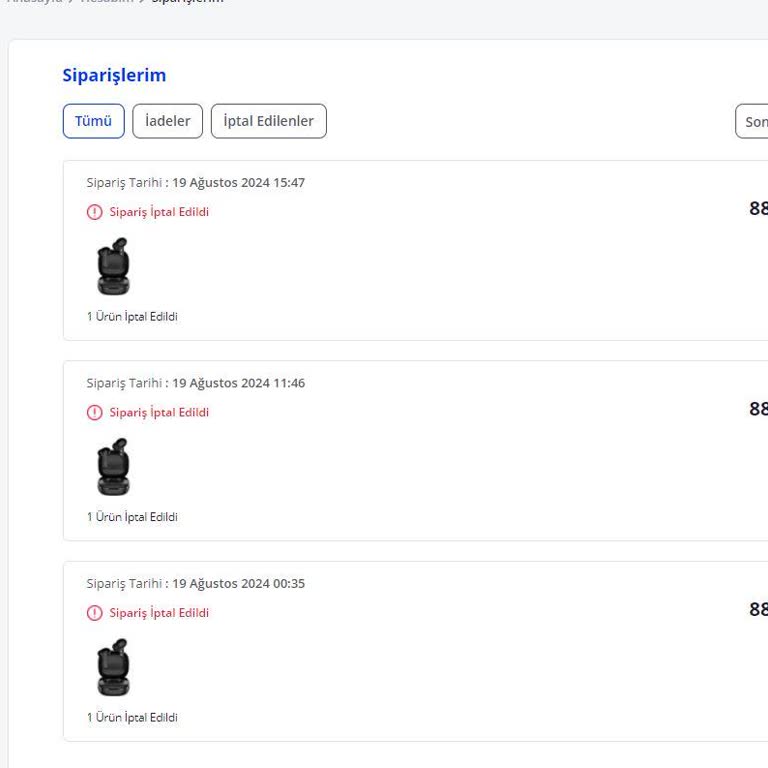Open earbuds thumbnail of 00:35 order
Screen dimensions: 768x768
(x=114, y=667)
